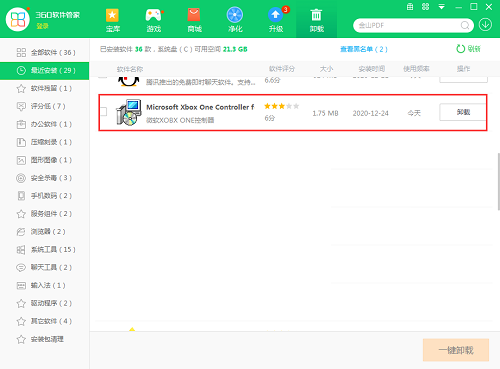Click the archive icon beside 压缩刻录
The height and width of the screenshot is (369, 500).
(x=21, y=142)
